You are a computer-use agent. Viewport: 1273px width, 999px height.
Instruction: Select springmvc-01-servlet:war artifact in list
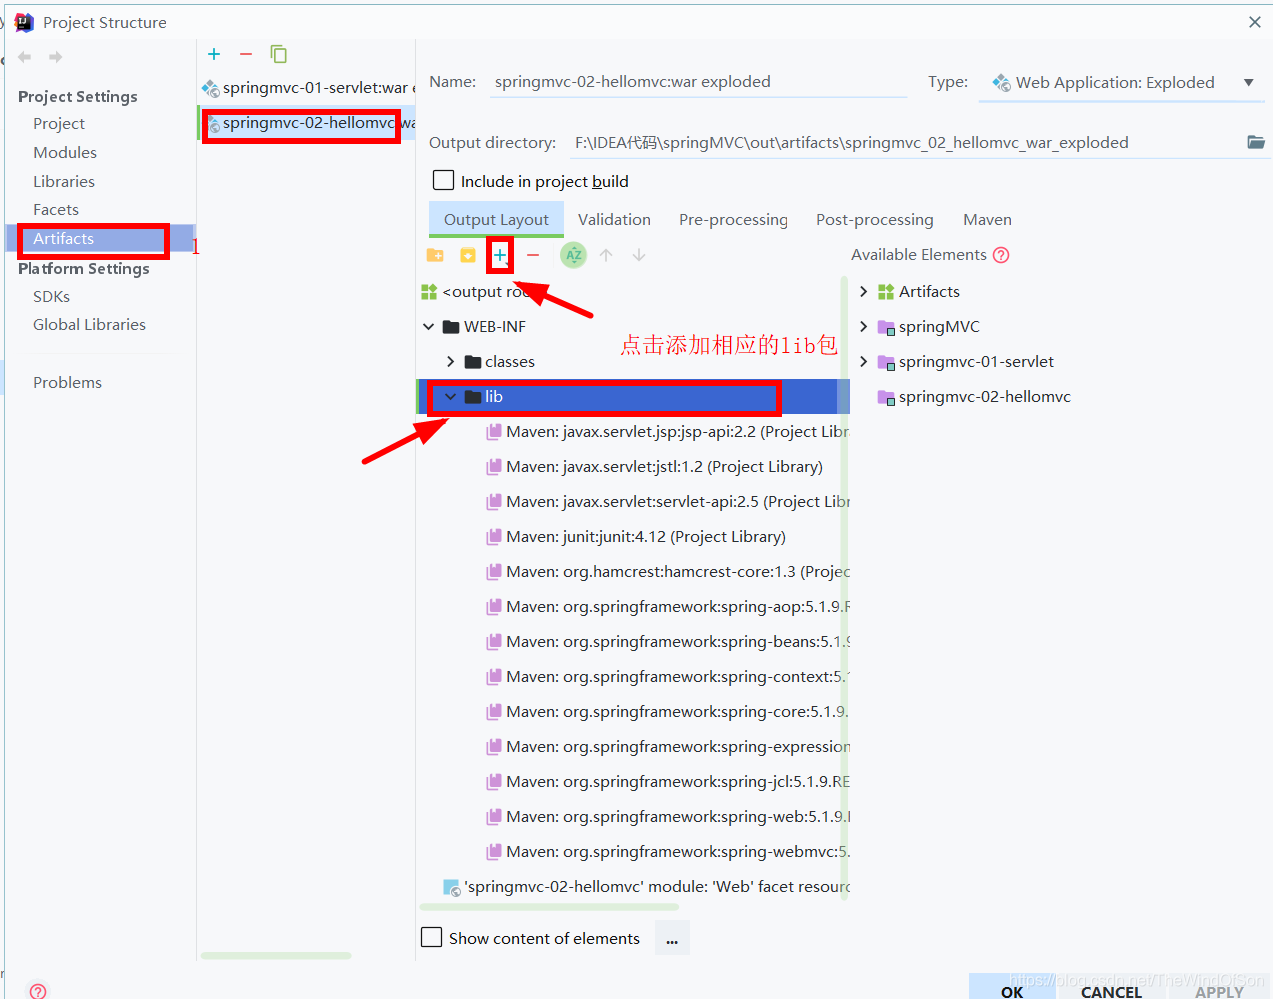[307, 88]
